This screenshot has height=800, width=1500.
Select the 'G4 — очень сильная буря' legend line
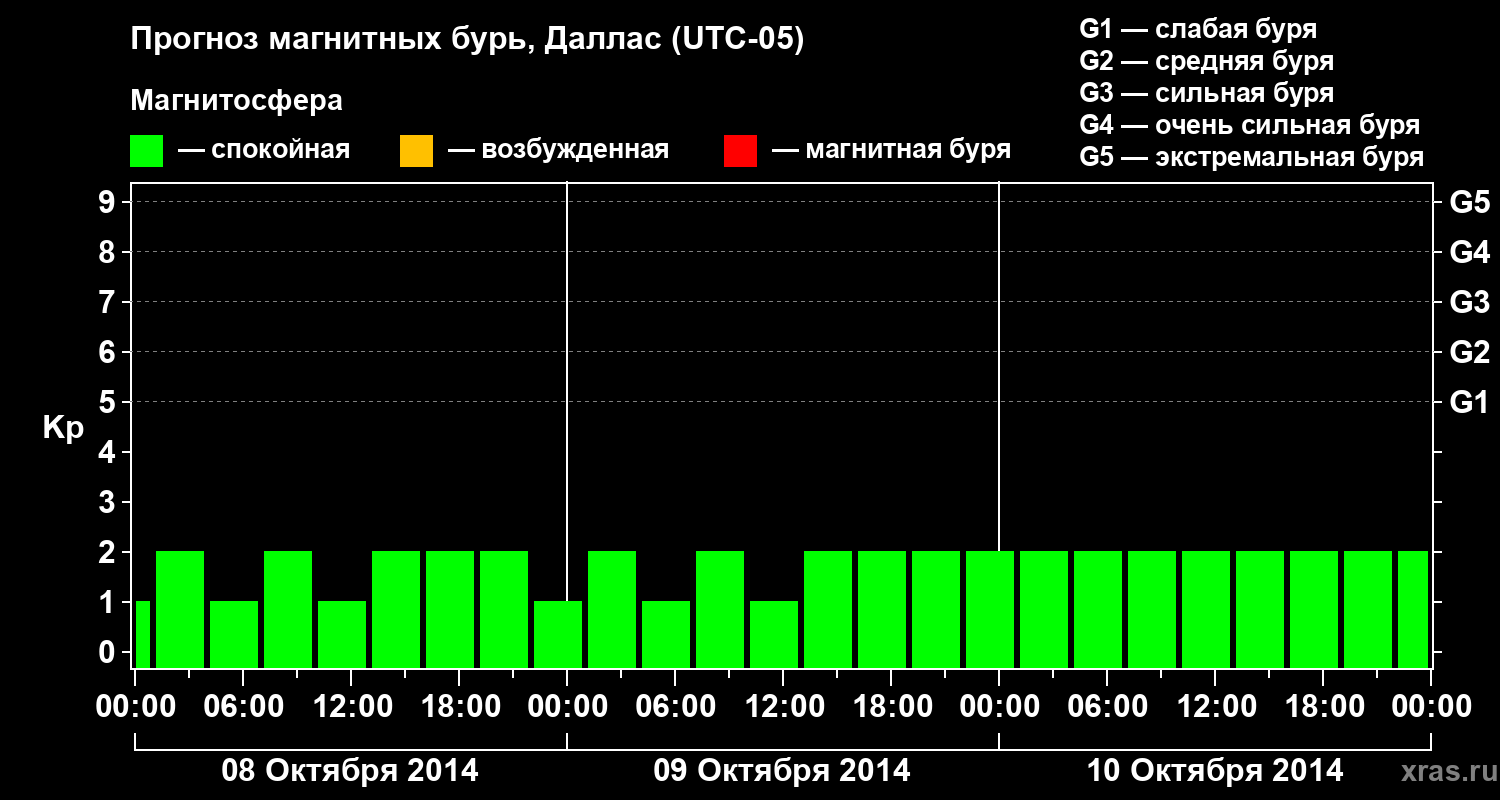pos(1249,125)
